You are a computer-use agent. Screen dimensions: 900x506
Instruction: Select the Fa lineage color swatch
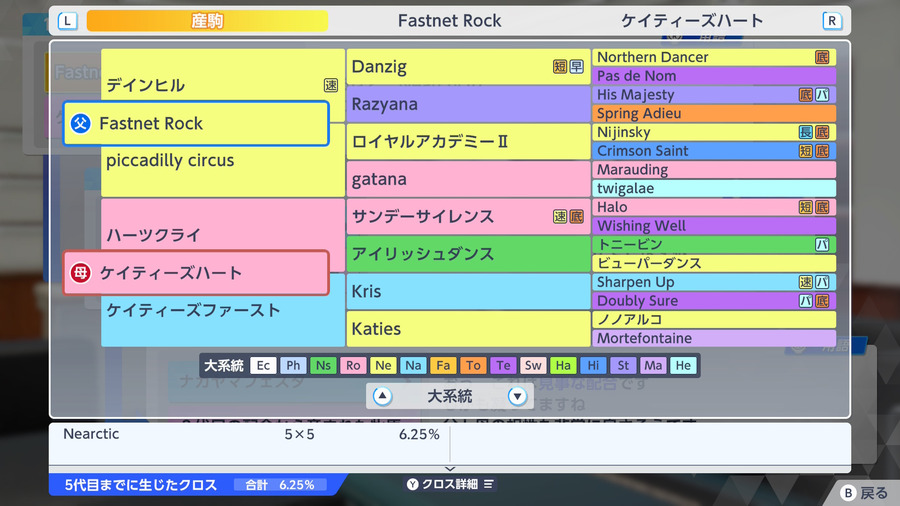(443, 365)
